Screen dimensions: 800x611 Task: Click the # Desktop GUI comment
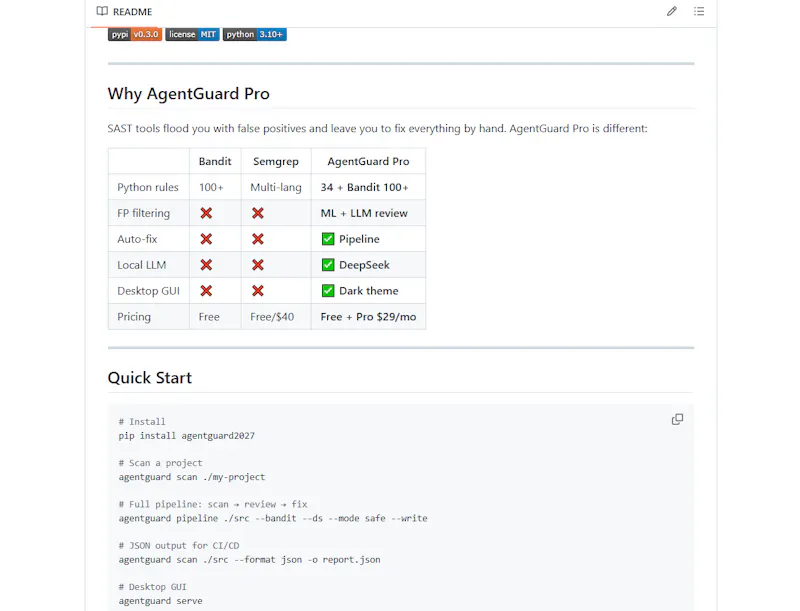click(x=153, y=587)
